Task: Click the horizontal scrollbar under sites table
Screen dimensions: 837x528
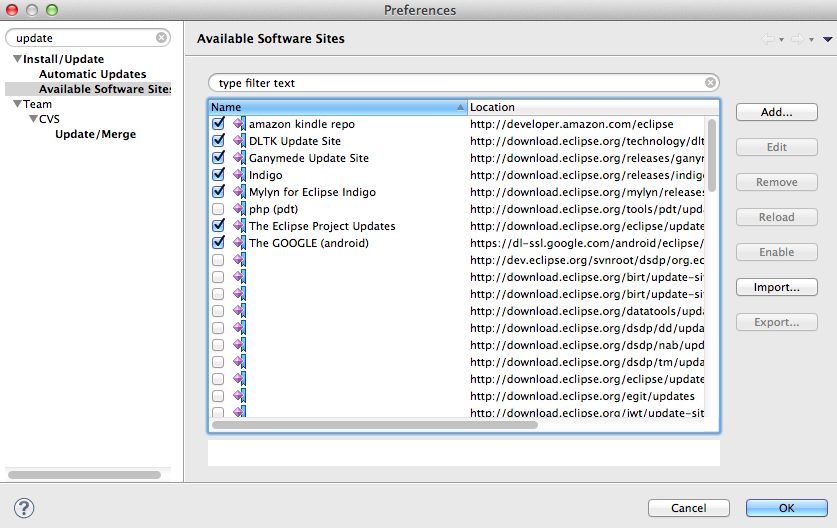Action: coord(375,425)
